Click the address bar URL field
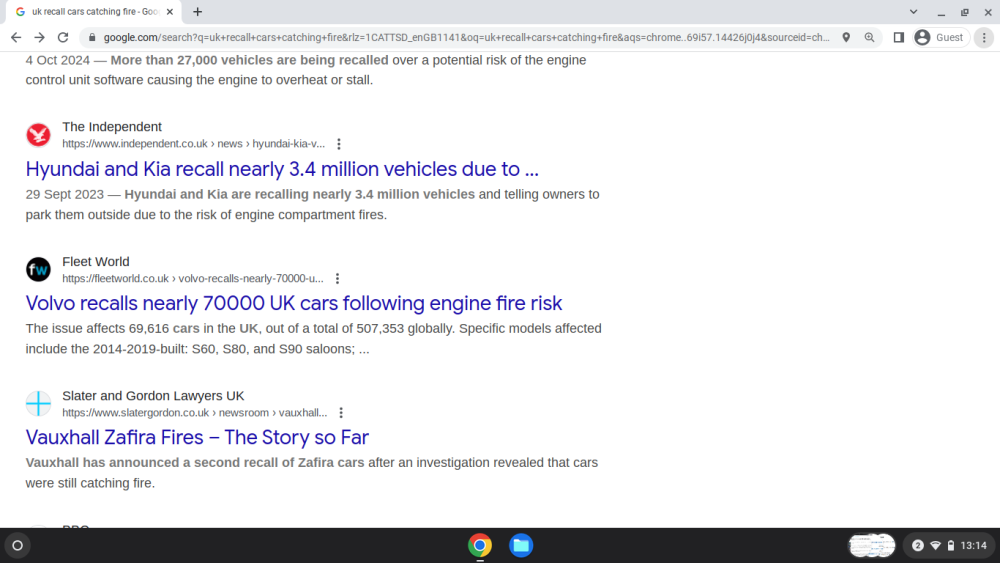Viewport: 1000px width, 563px height. point(467,38)
